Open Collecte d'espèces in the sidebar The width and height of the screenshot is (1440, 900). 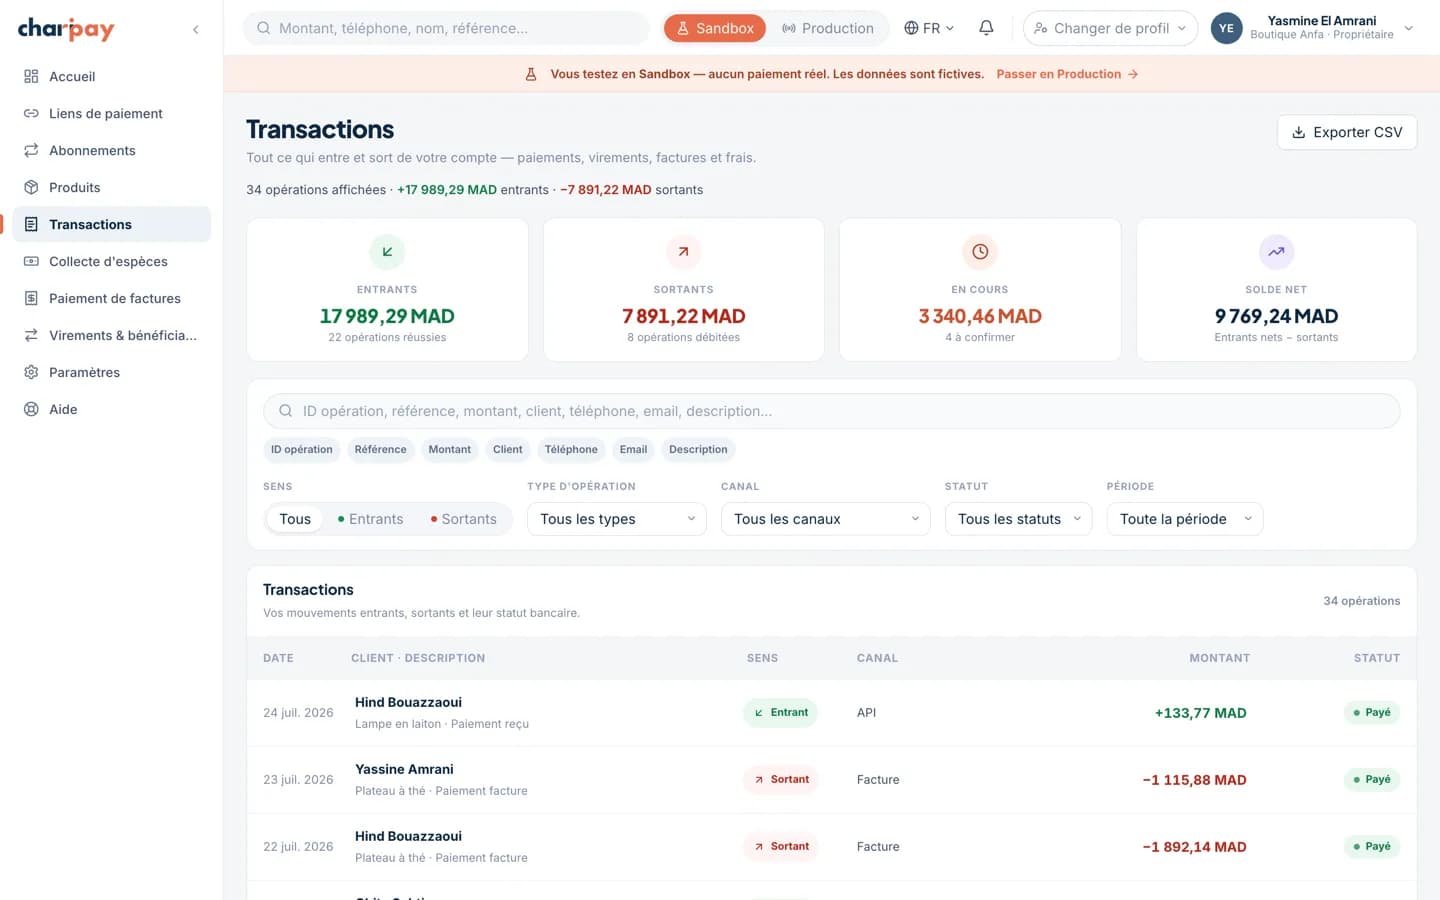point(112,261)
